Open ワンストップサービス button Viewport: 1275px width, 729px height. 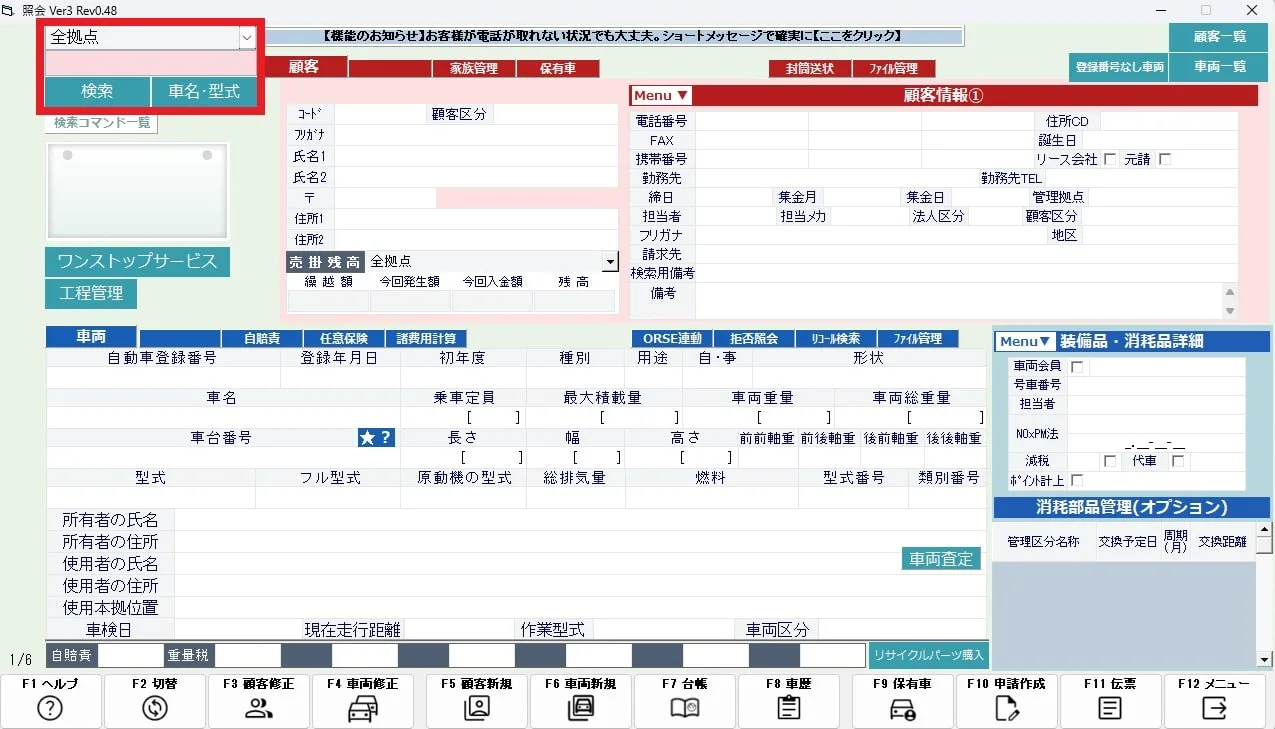pos(137,261)
